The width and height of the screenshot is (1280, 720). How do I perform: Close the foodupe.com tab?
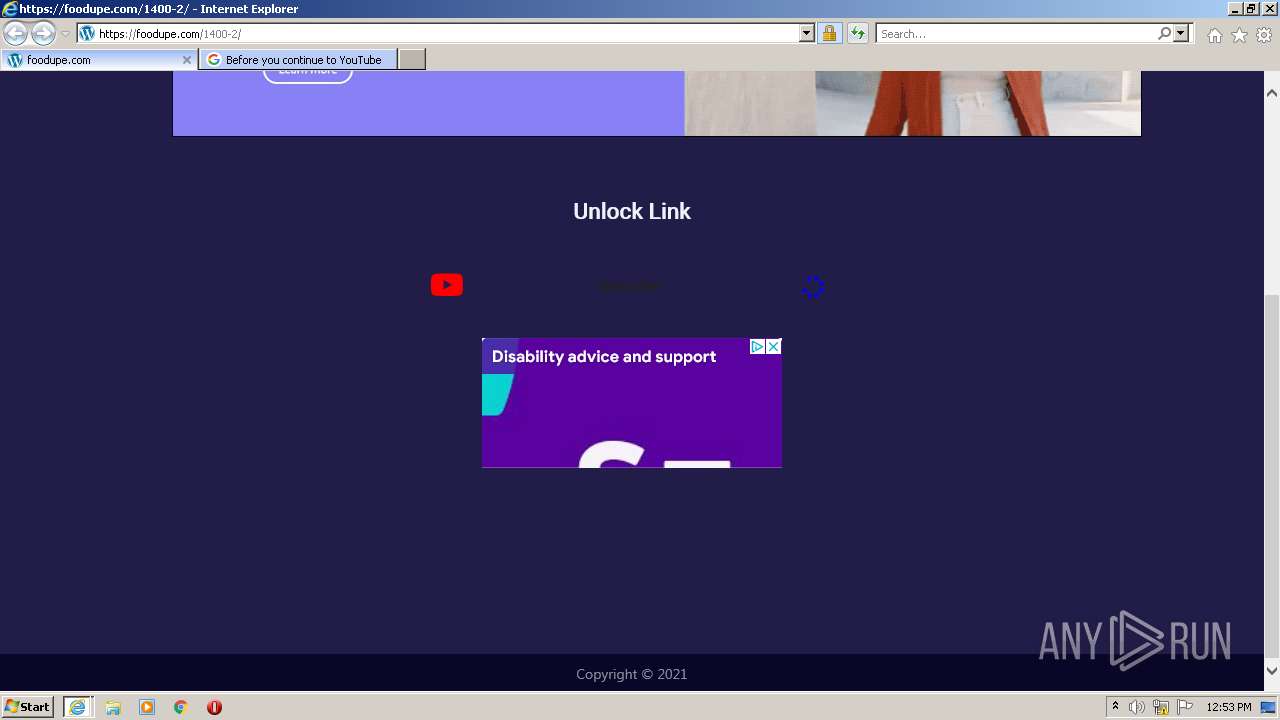tap(186, 60)
